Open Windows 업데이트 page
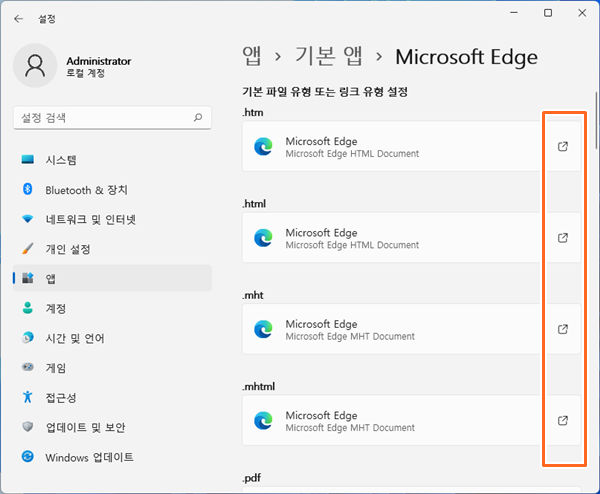Viewport: 600px width, 494px height. (x=112, y=457)
